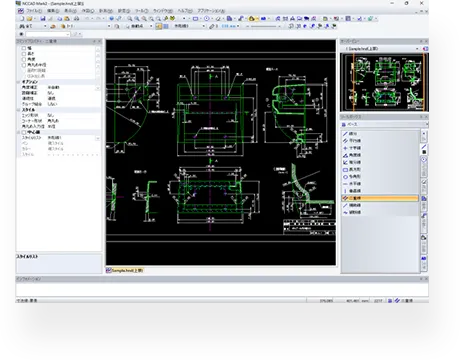Close the information panel at bottom
The width and height of the screenshot is (460, 360).
[426, 279]
